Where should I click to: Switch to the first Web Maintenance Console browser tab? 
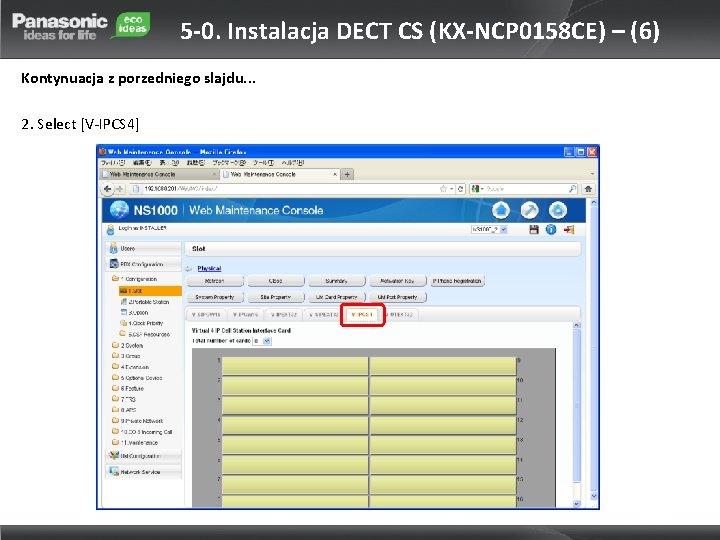click(x=159, y=174)
